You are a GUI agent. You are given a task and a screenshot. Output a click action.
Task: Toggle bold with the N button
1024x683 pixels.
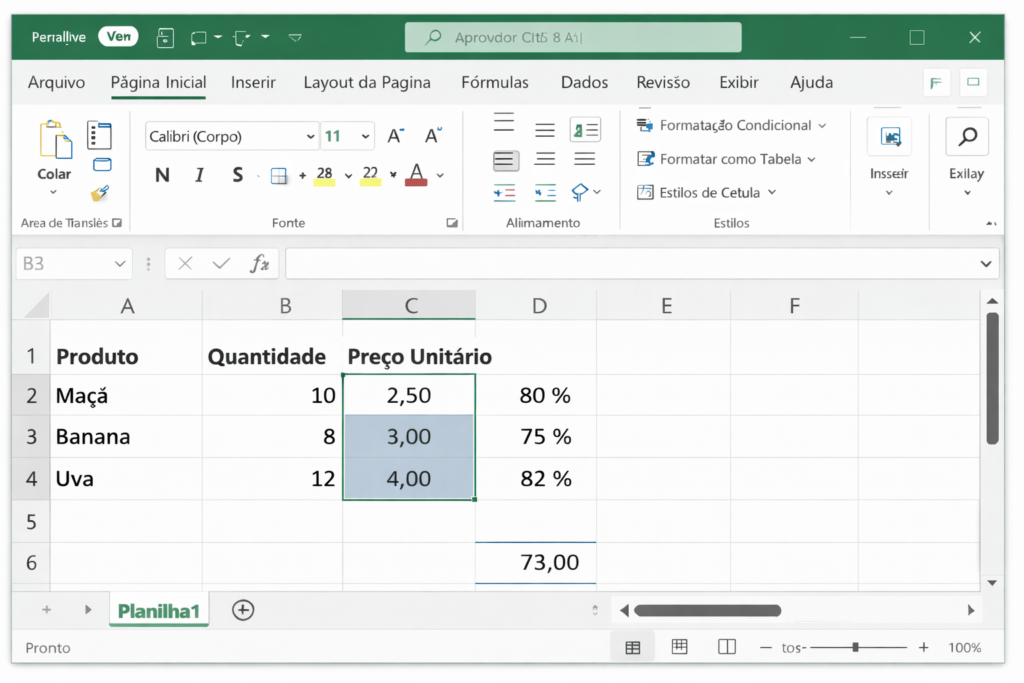coord(162,175)
